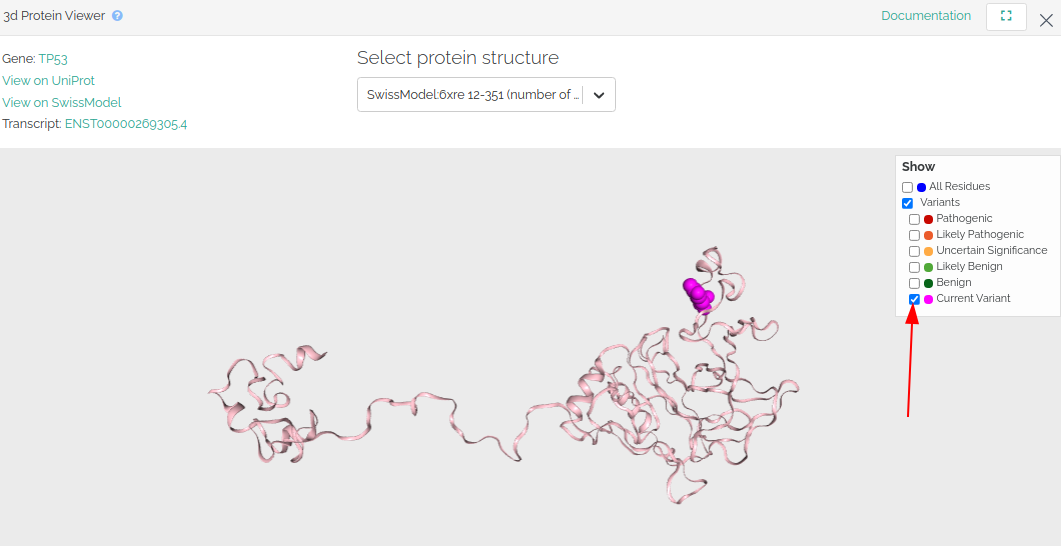The height and width of the screenshot is (546, 1061).
Task: Toggle the All Residues checkbox
Action: [x=907, y=187]
